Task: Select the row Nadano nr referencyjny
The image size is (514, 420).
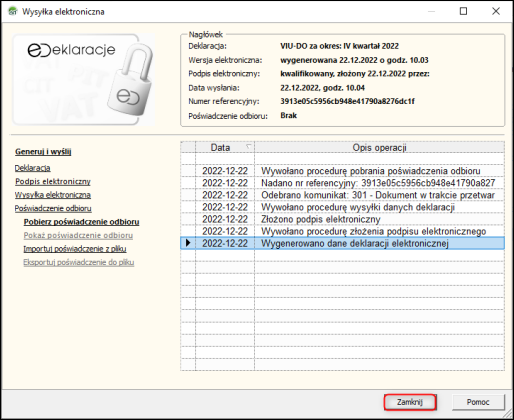Action: tap(342, 183)
